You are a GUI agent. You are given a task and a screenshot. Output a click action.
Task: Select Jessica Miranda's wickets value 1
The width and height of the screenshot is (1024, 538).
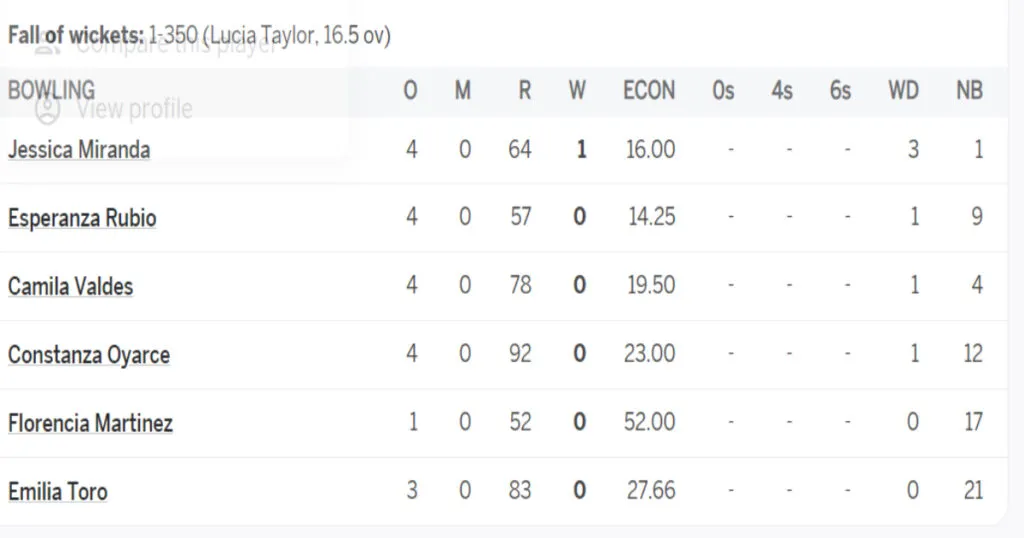point(581,150)
